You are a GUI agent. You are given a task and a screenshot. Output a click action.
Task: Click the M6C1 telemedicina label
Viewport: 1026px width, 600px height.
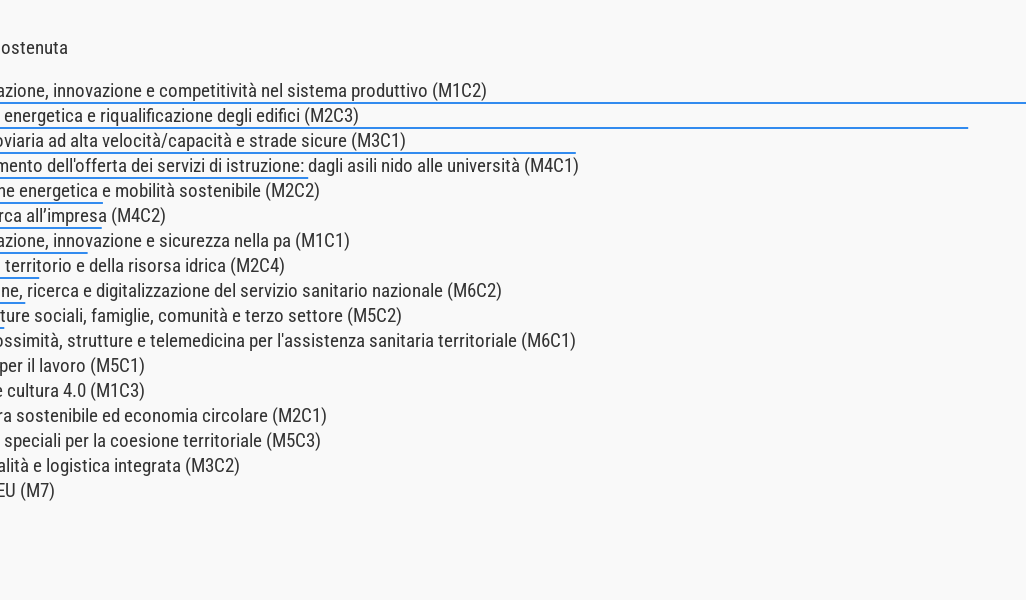click(x=288, y=341)
